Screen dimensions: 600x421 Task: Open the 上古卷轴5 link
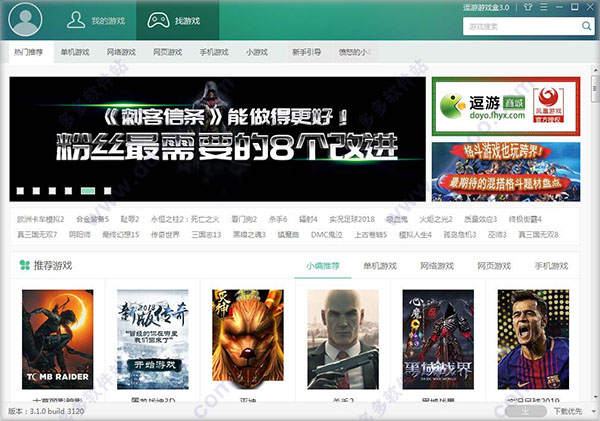point(370,234)
